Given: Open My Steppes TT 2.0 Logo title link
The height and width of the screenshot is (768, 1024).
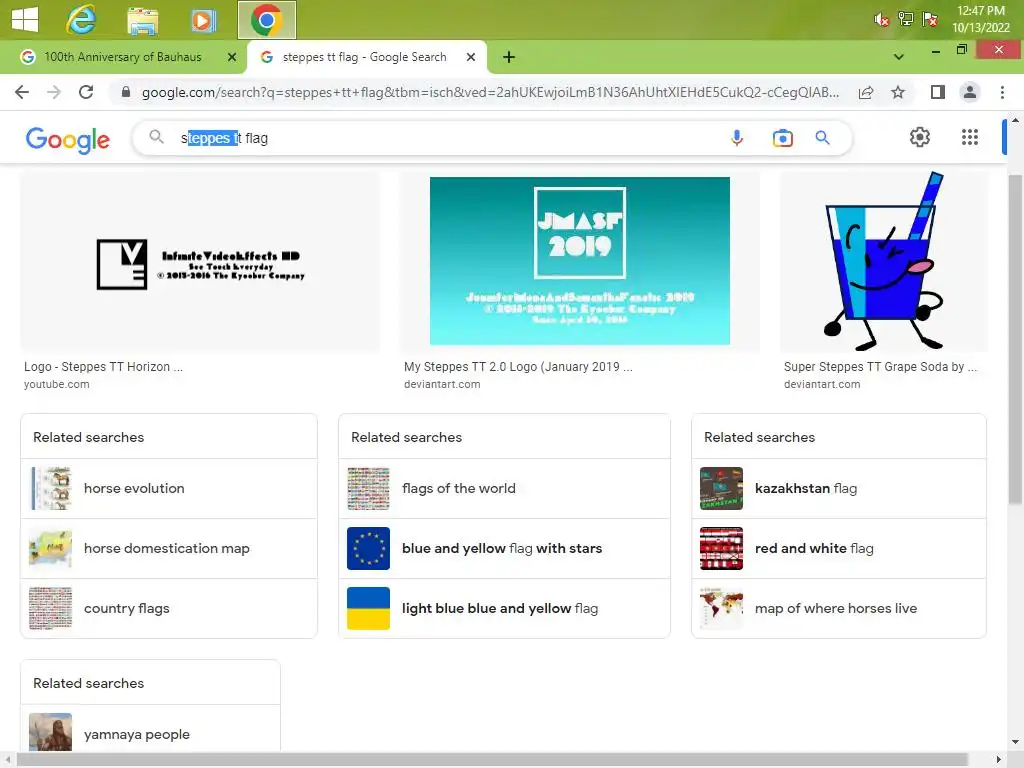Looking at the screenshot, I should (x=518, y=367).
